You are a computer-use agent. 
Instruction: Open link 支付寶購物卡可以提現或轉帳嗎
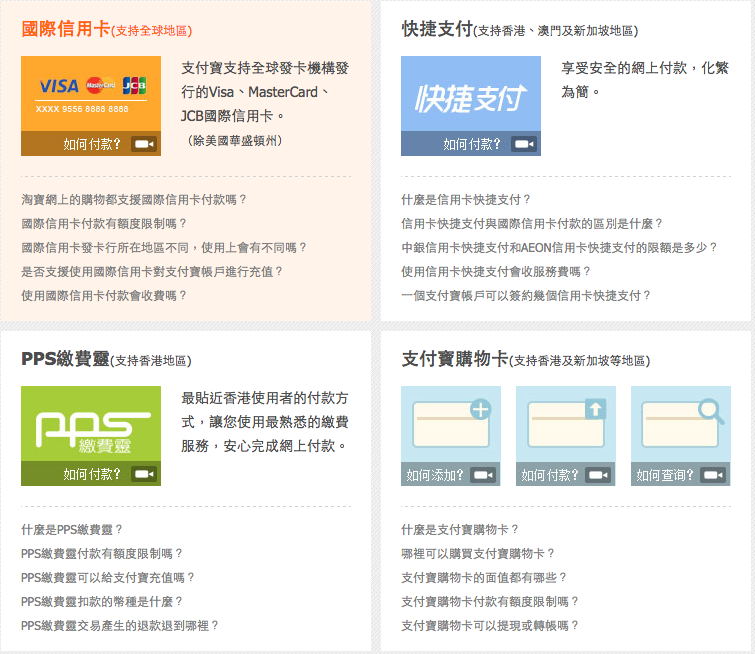[x=490, y=626]
